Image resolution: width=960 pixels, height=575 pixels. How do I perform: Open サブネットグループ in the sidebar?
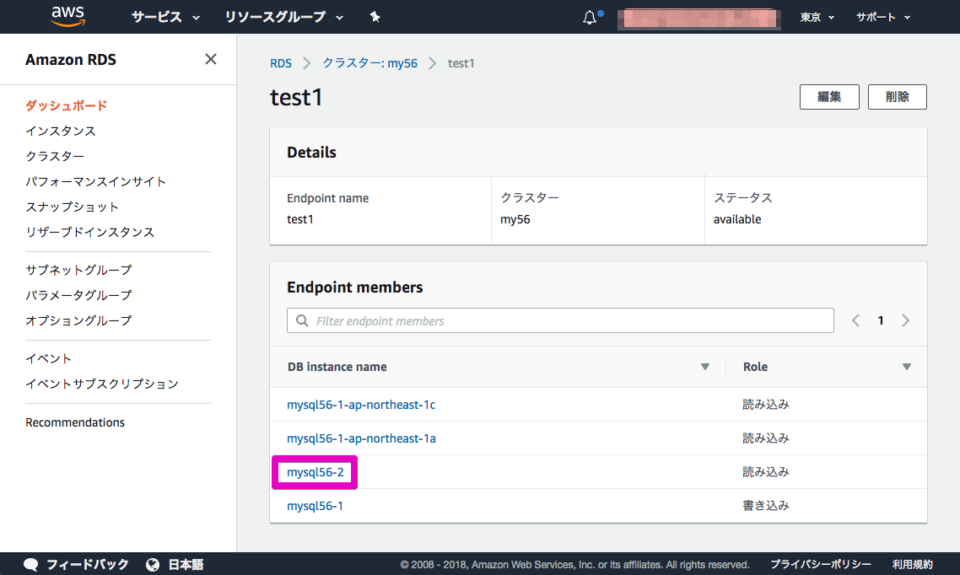pyautogui.click(x=78, y=270)
